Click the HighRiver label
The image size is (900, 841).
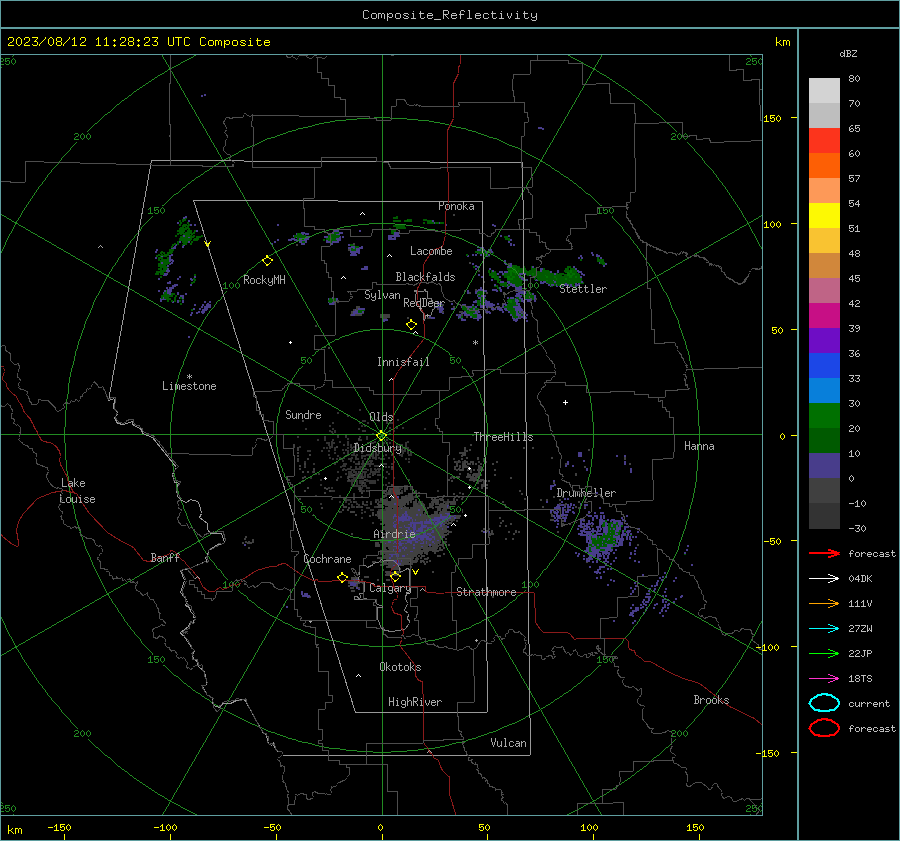(x=415, y=702)
